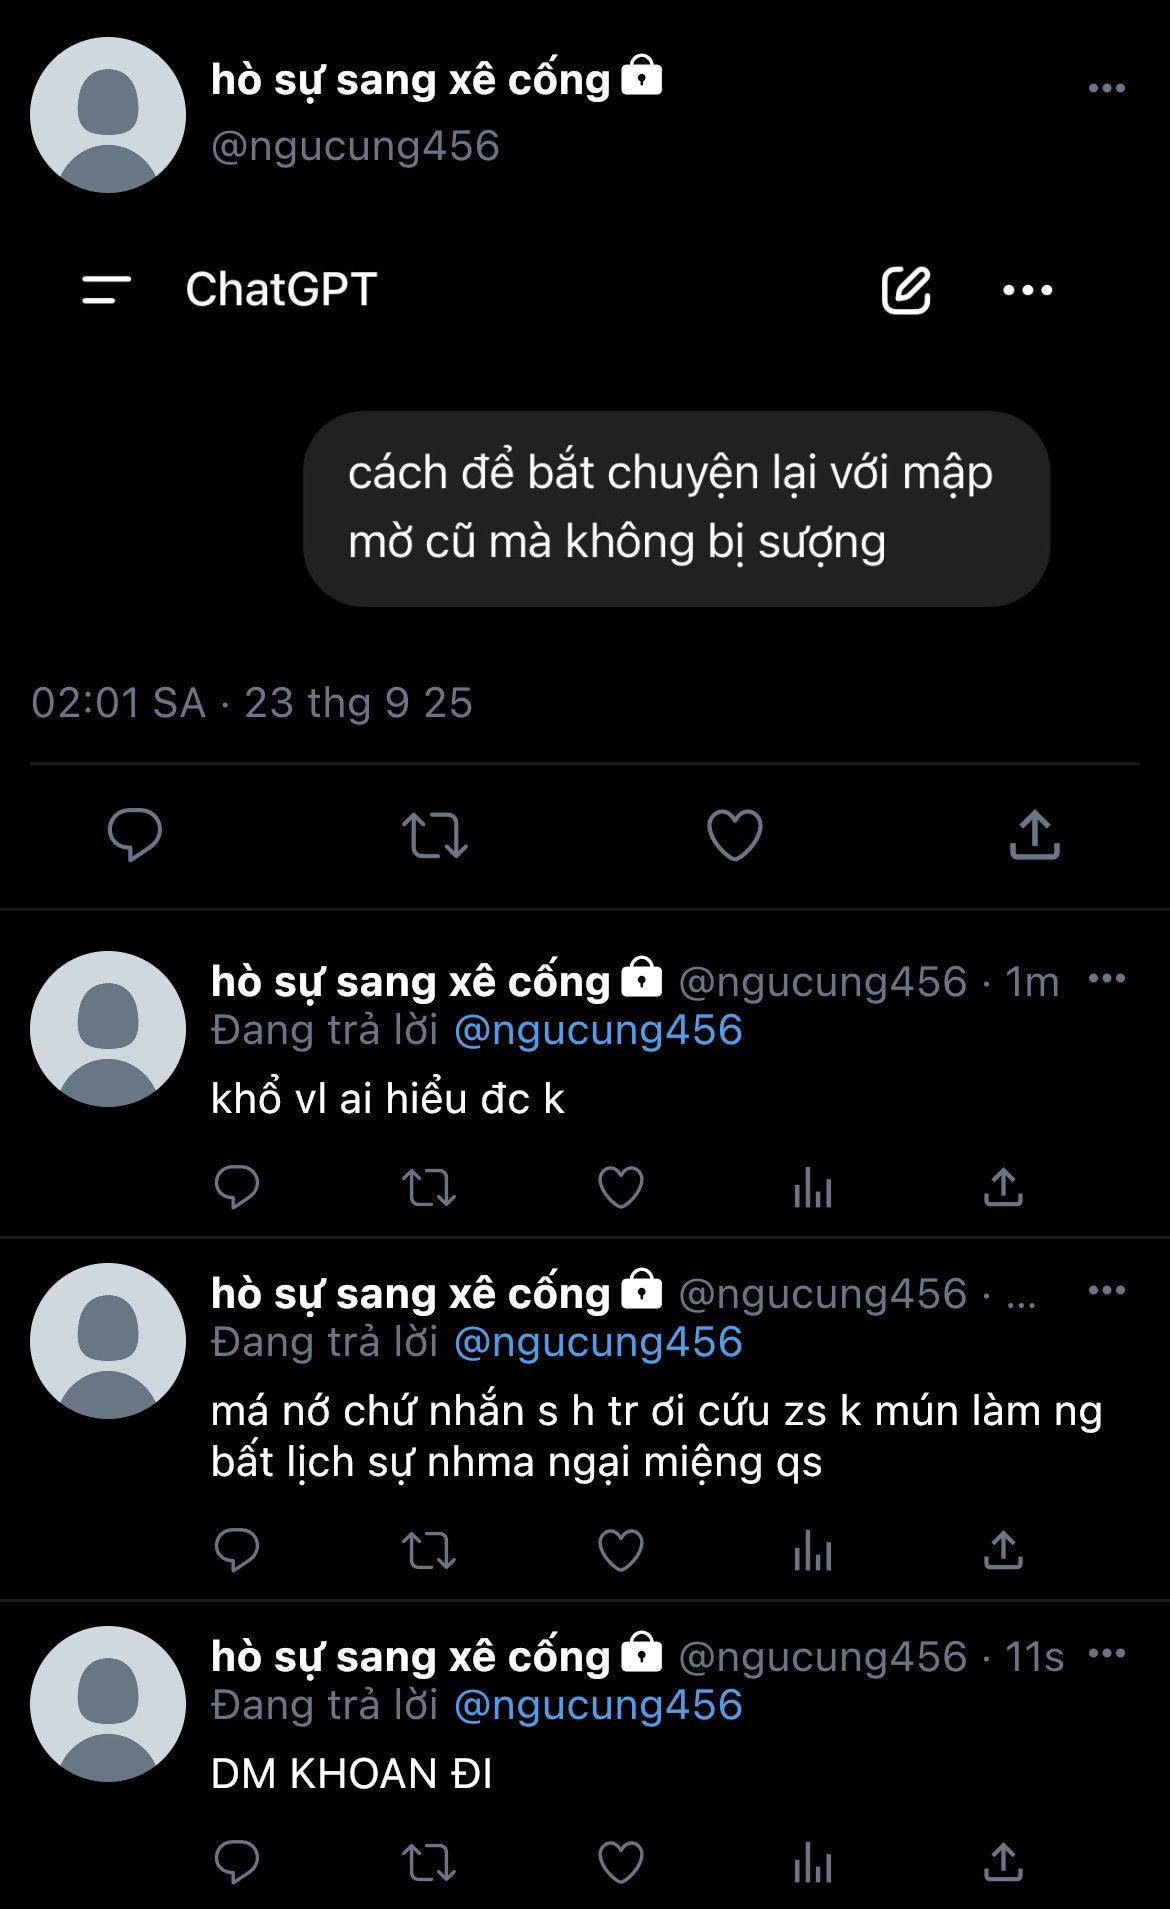Like the main tweet with heart
This screenshot has width=1170, height=1909.
pyautogui.click(x=735, y=835)
